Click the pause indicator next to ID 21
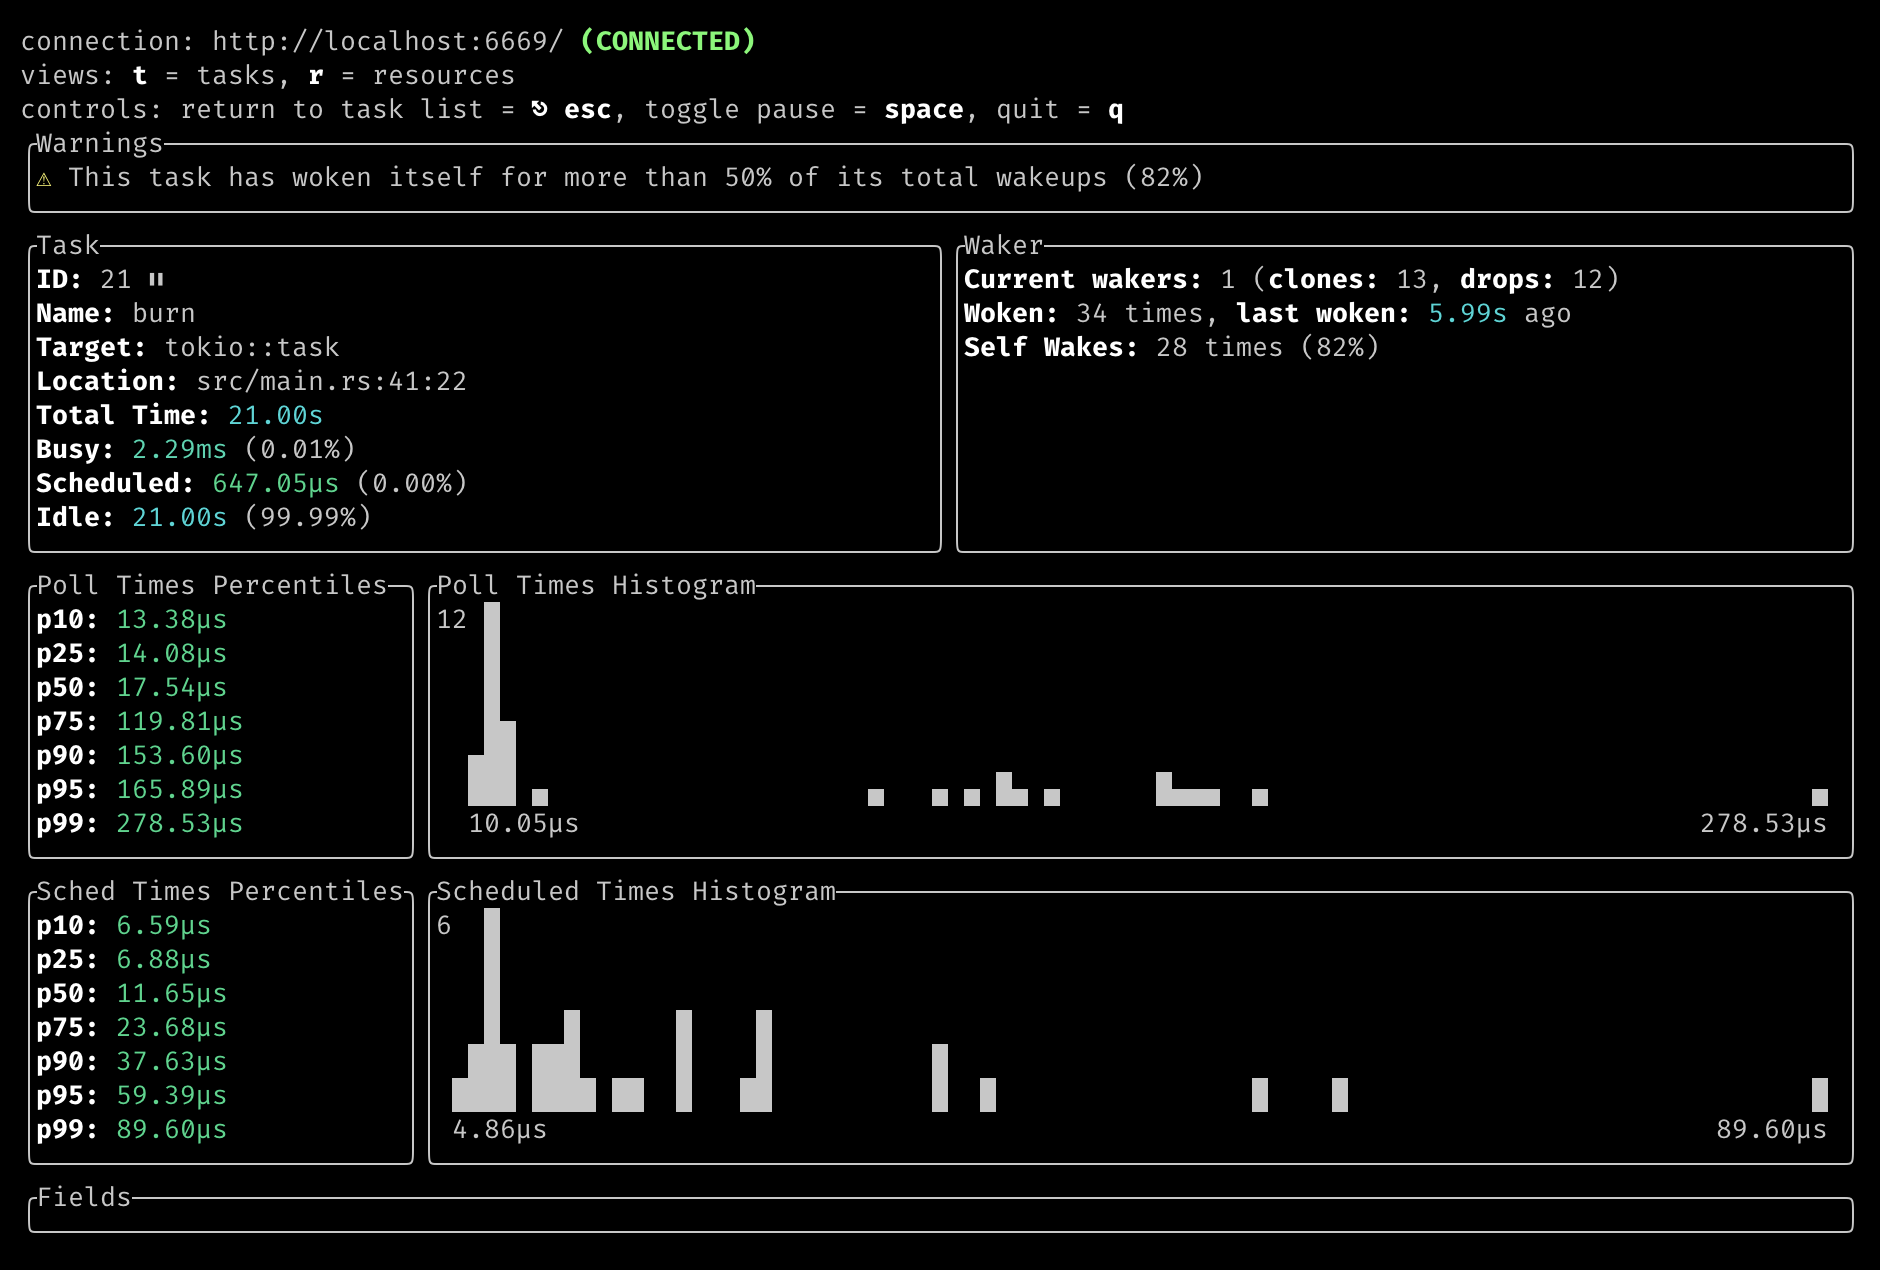1880x1270 pixels. tap(156, 280)
